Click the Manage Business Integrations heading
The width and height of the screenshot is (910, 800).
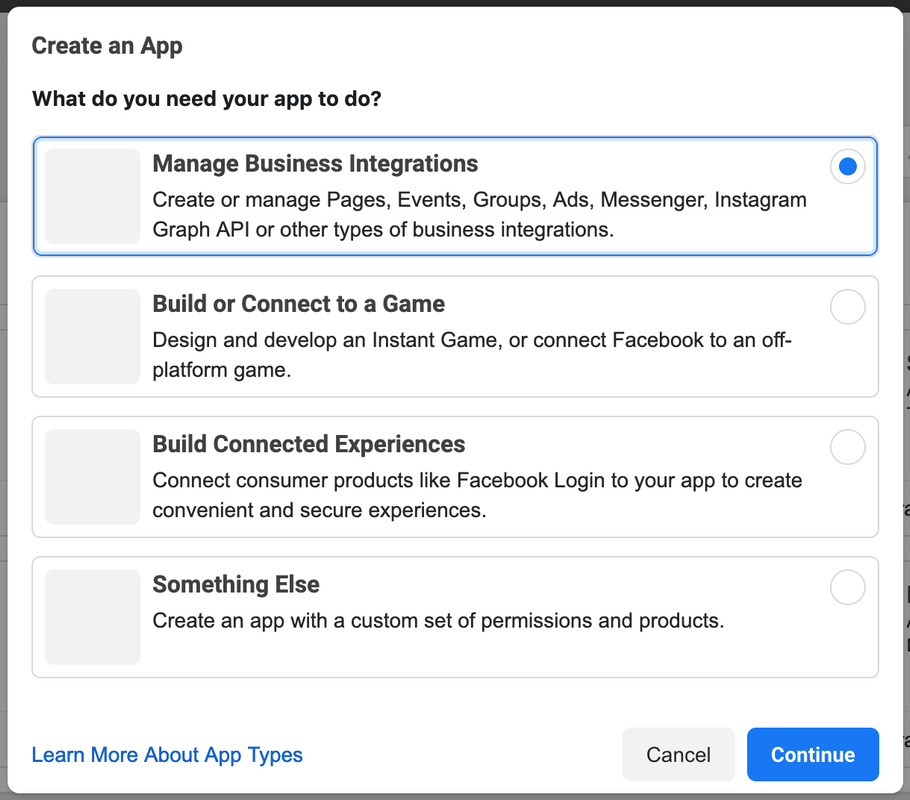pyautogui.click(x=315, y=164)
